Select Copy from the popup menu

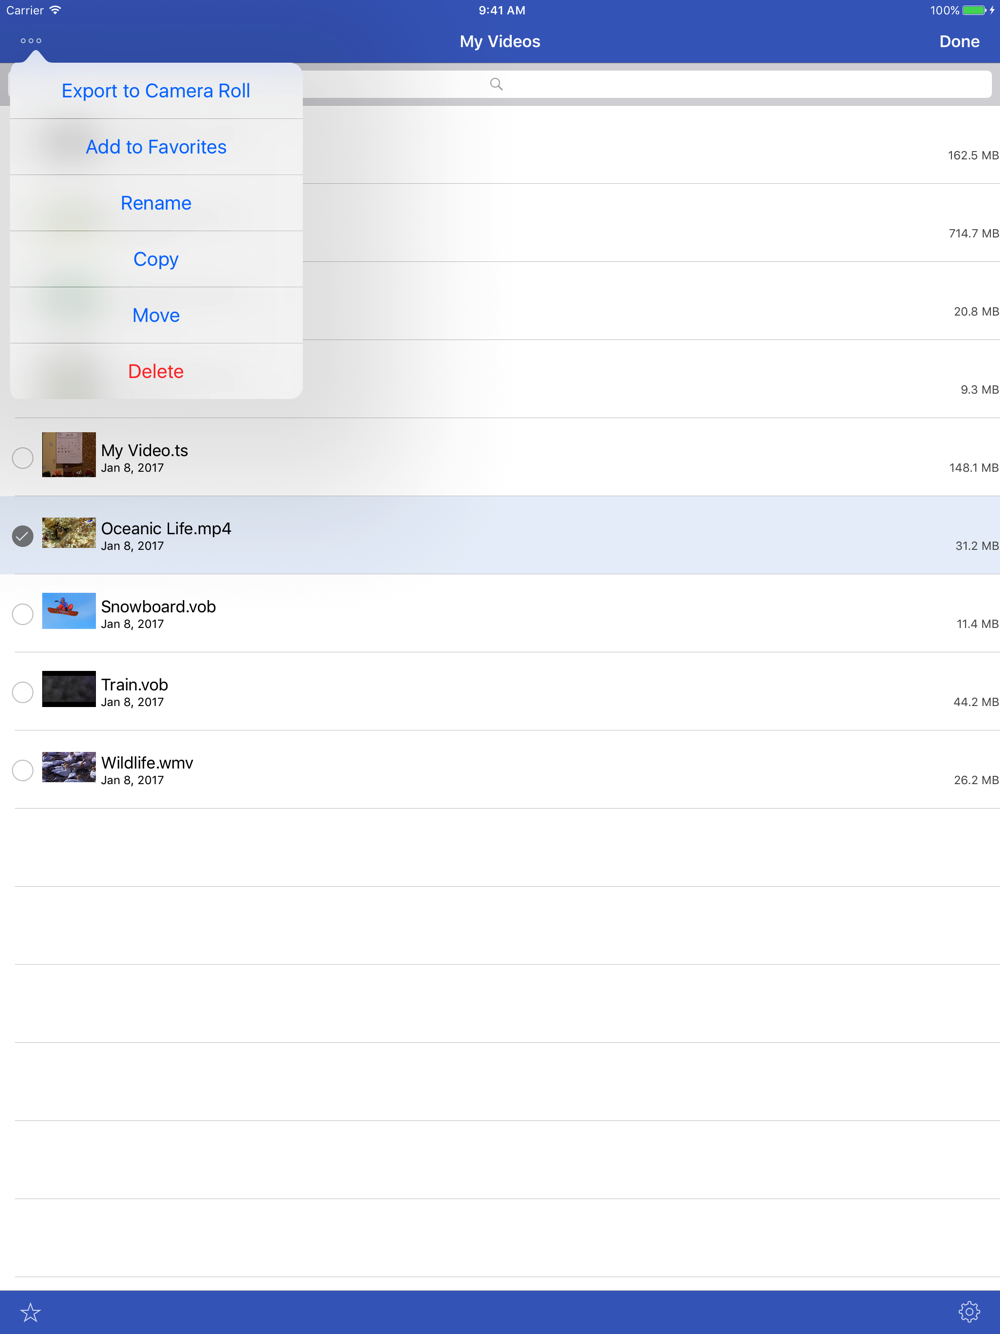point(156,259)
